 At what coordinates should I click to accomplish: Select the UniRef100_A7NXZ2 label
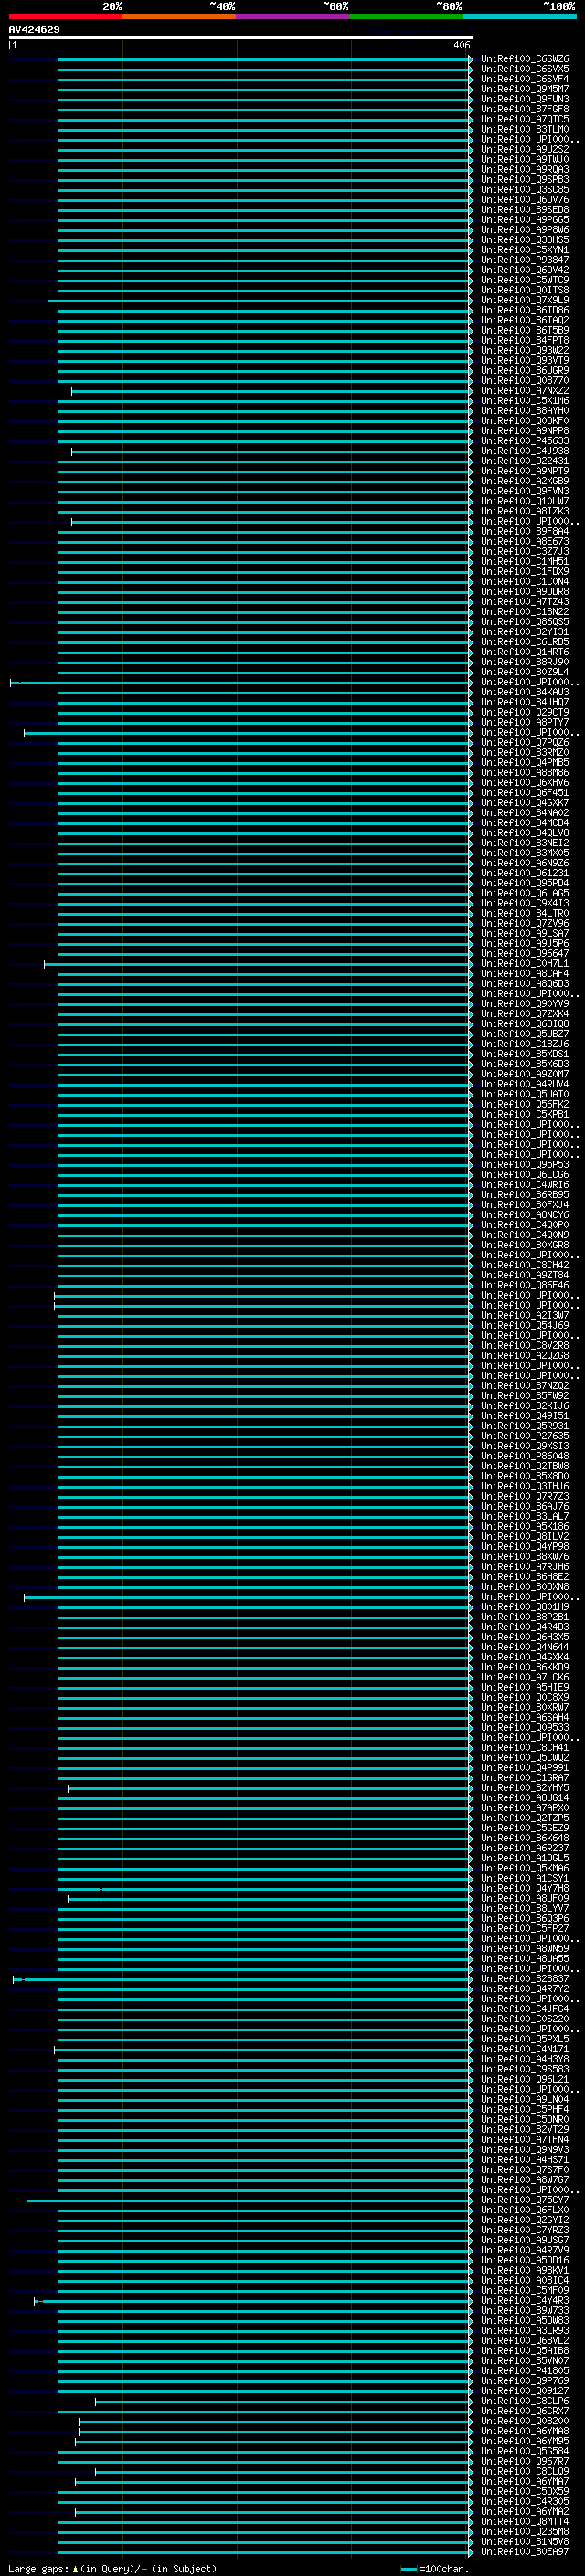point(525,391)
